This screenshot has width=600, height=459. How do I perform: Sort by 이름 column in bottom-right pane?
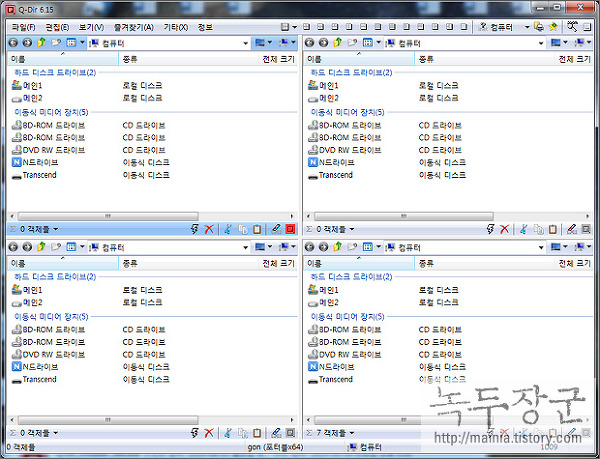click(x=359, y=263)
